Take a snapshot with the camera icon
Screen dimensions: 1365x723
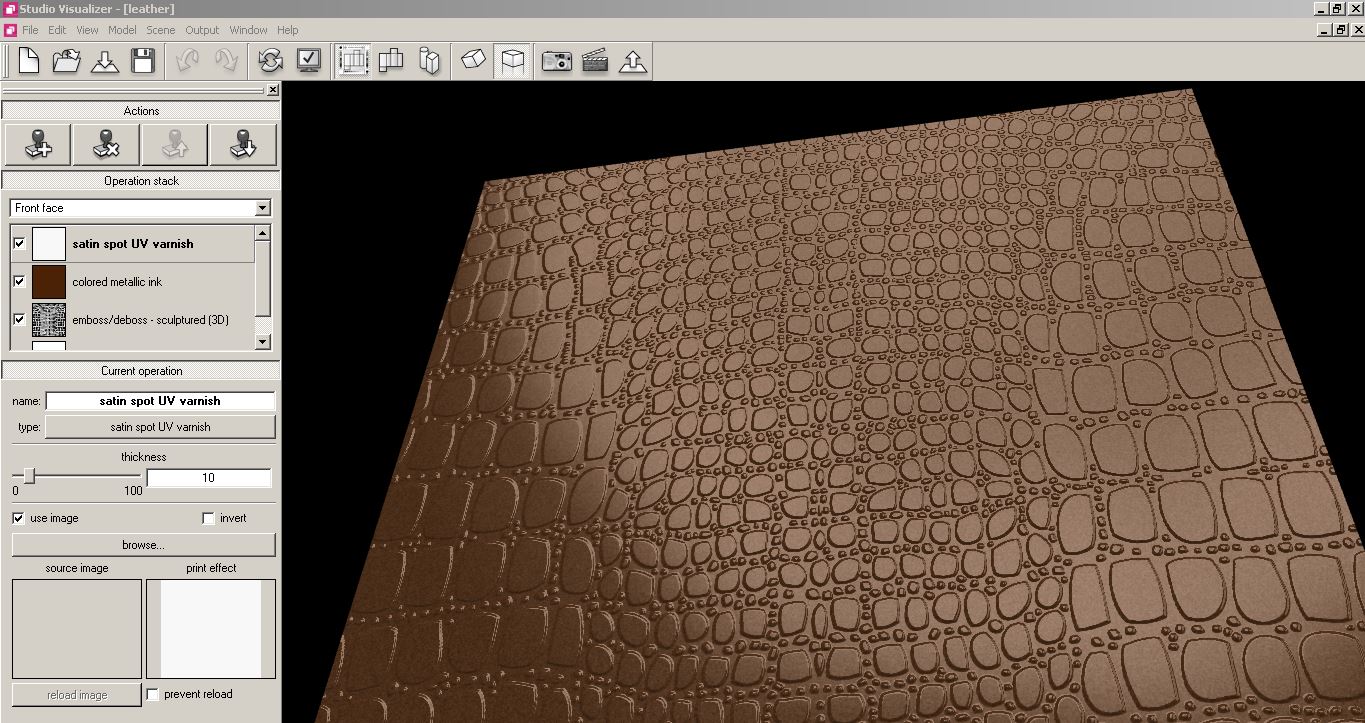[556, 61]
